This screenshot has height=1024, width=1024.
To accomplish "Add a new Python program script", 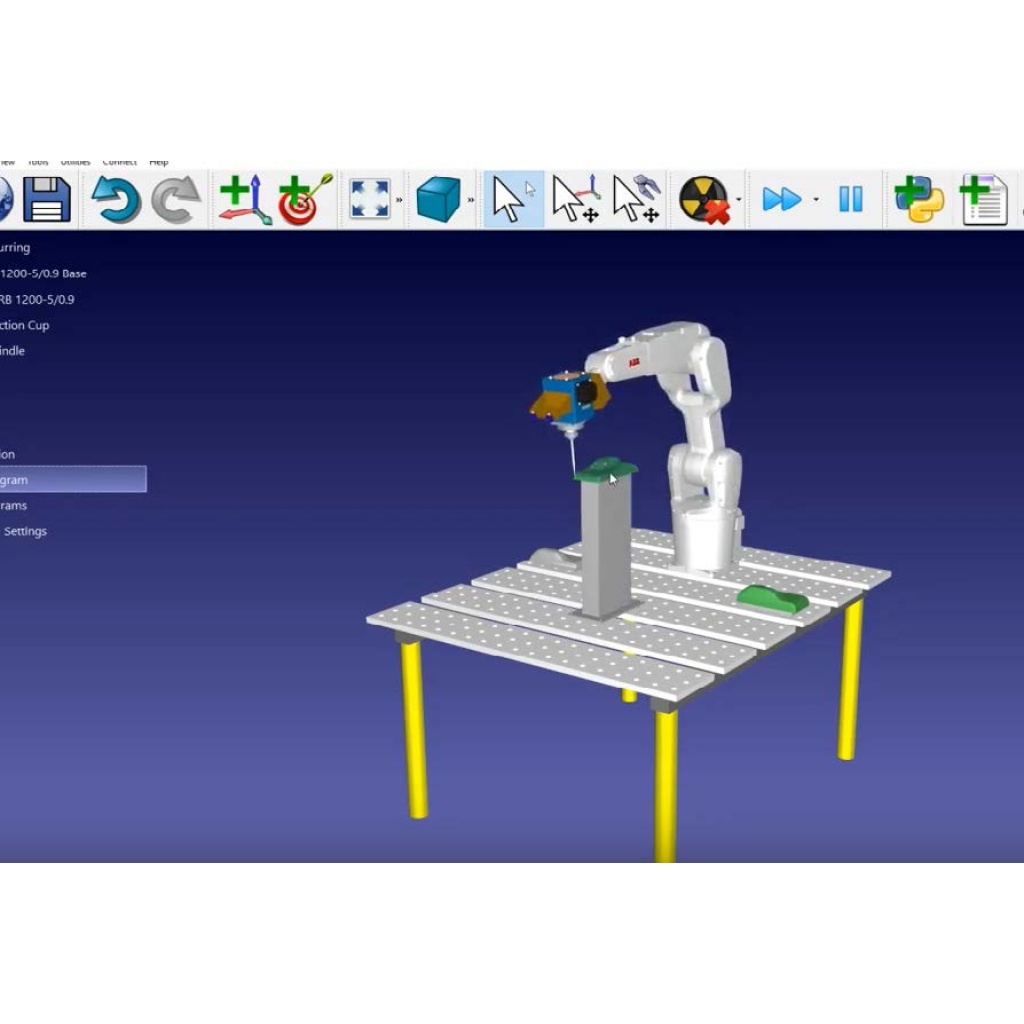I will tap(918, 198).
